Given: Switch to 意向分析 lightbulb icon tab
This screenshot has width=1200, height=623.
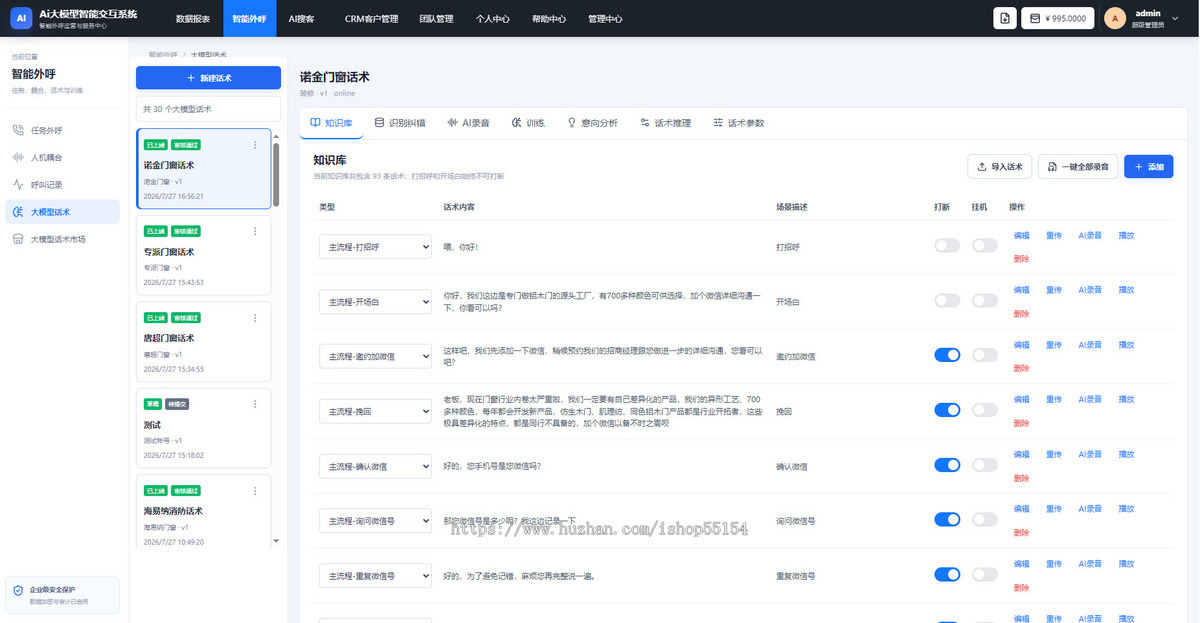Looking at the screenshot, I should (x=572, y=122).
